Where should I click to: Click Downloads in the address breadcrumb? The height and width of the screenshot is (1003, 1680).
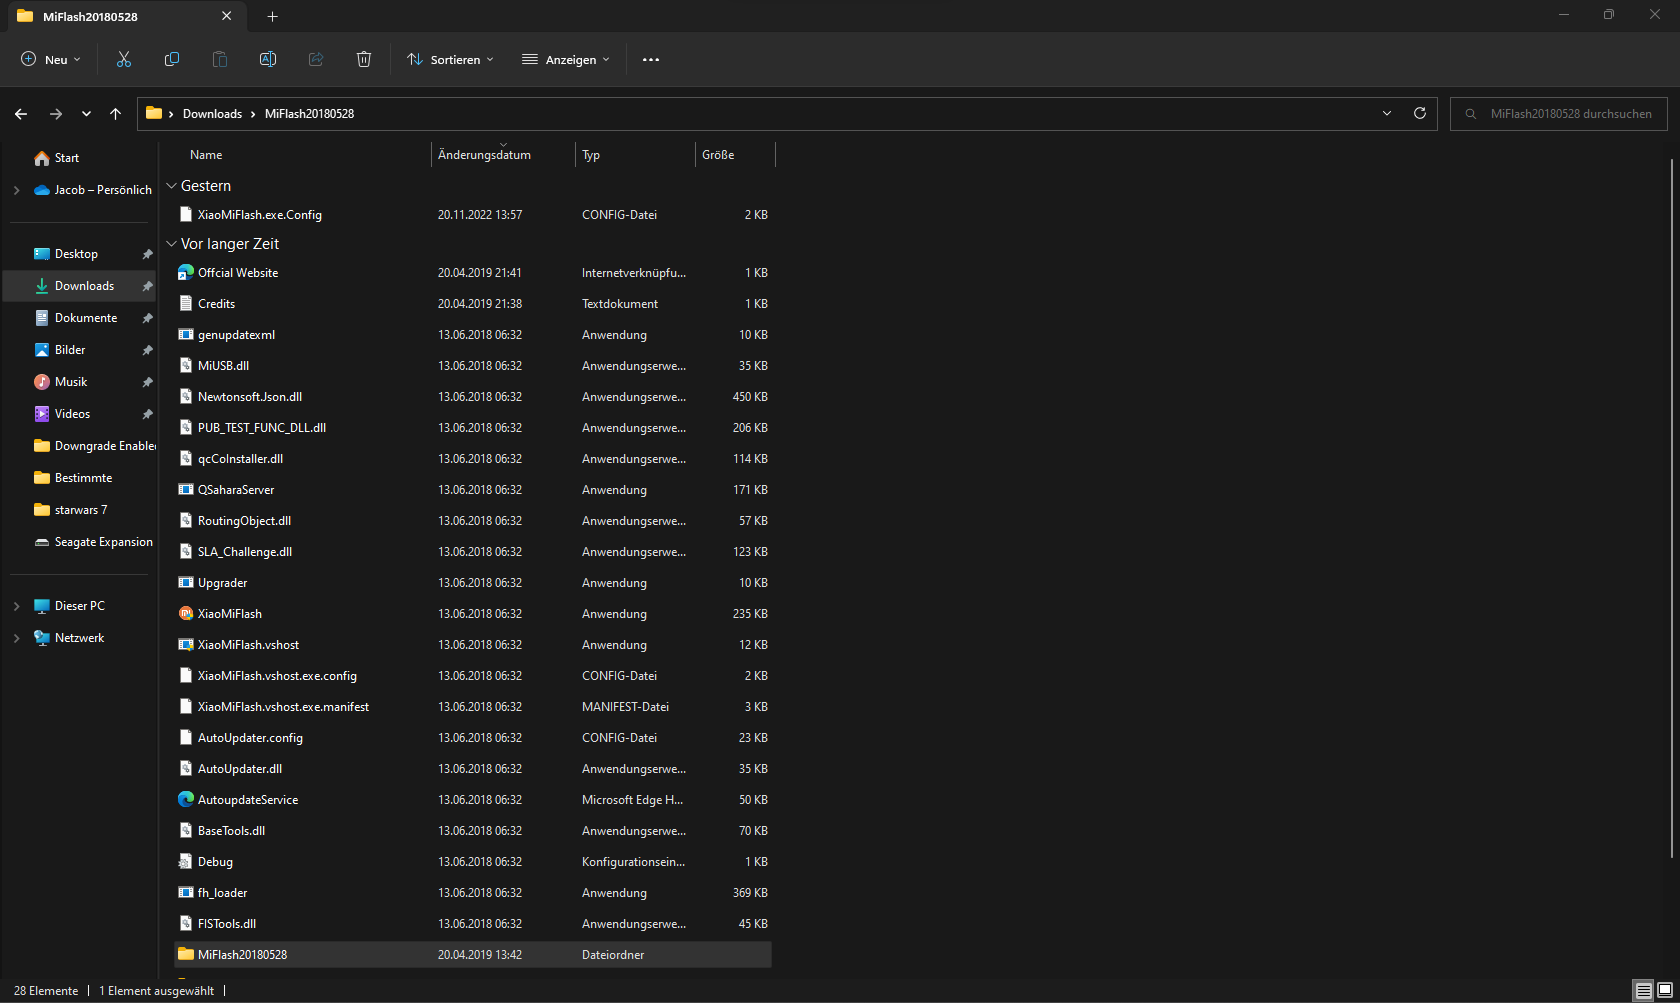tap(212, 114)
